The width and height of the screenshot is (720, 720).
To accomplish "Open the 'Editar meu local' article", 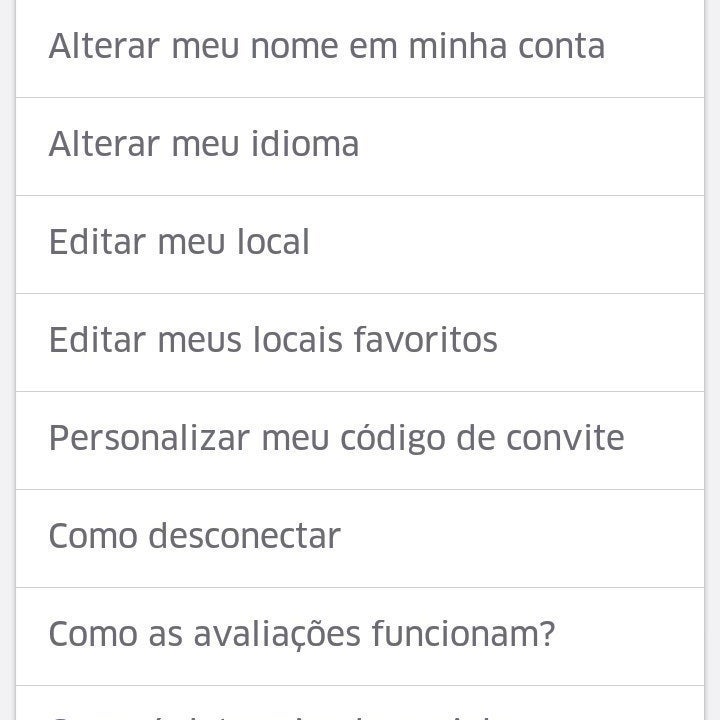I will coord(360,245).
